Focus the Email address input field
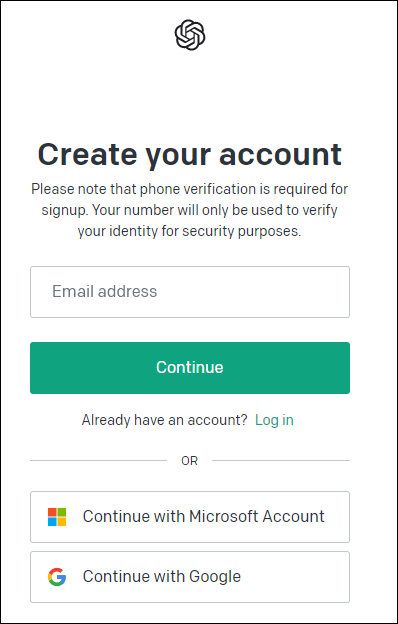 tap(190, 292)
